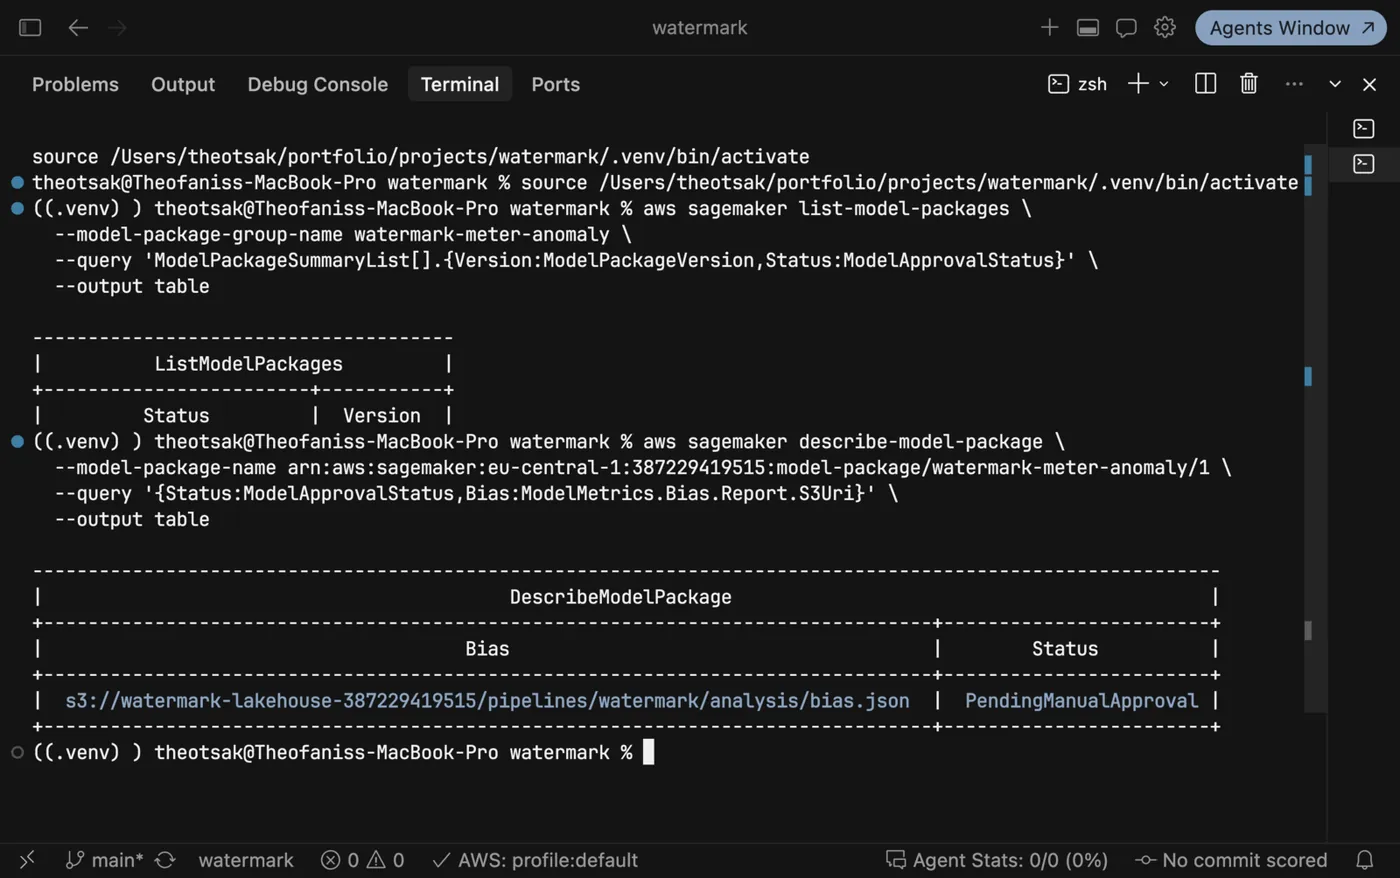
Task: Click the terminal prompt input cursor
Action: tap(648, 752)
